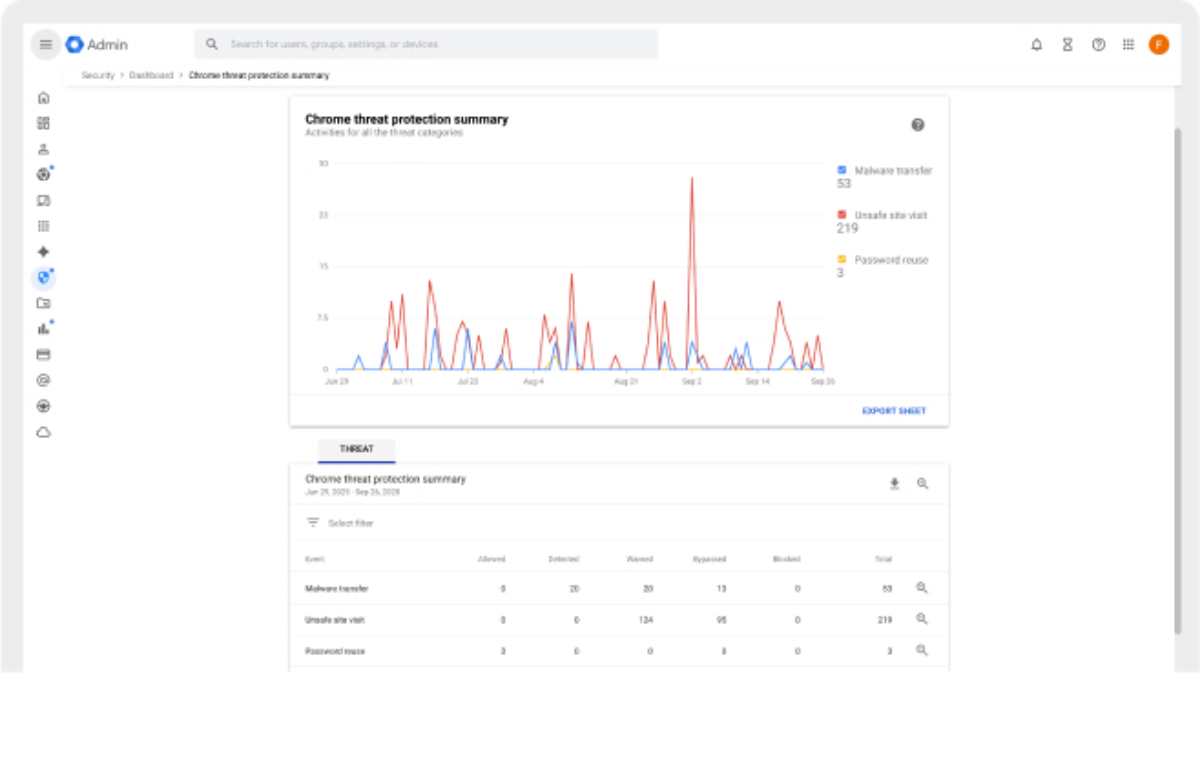This screenshot has height=762, width=1200.
Task: Click the Select filter field
Action: [350, 523]
